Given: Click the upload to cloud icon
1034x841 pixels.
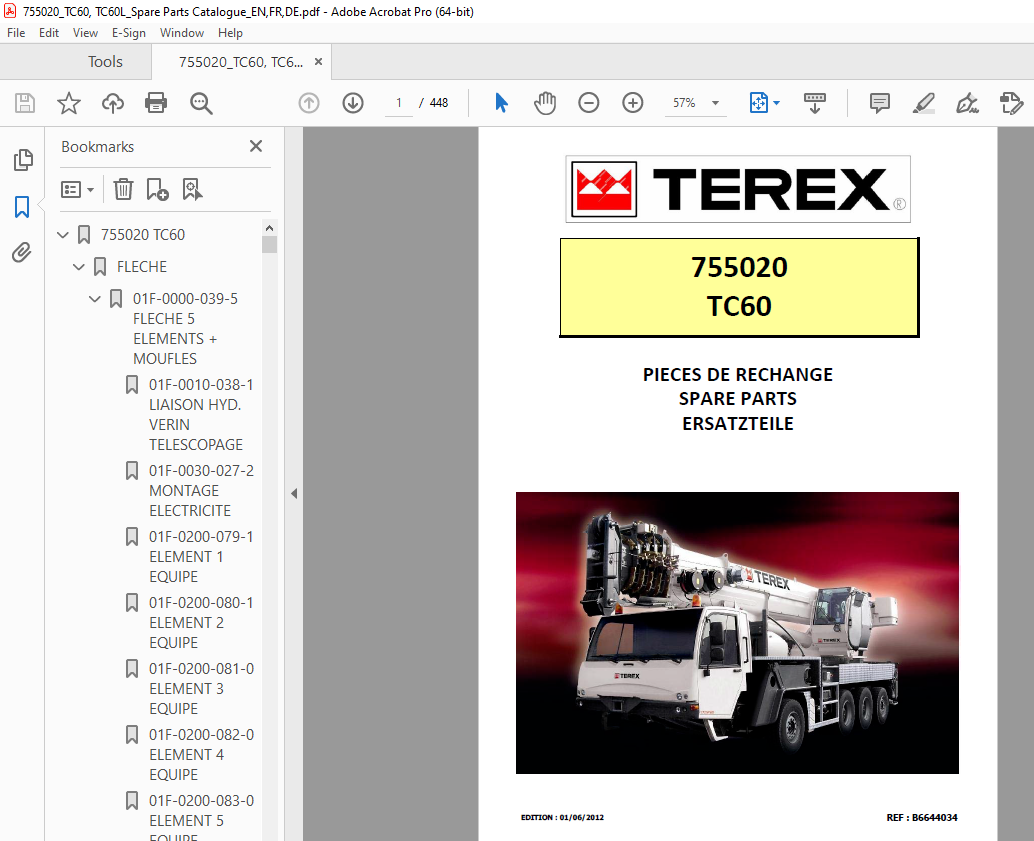Looking at the screenshot, I should pos(113,103).
